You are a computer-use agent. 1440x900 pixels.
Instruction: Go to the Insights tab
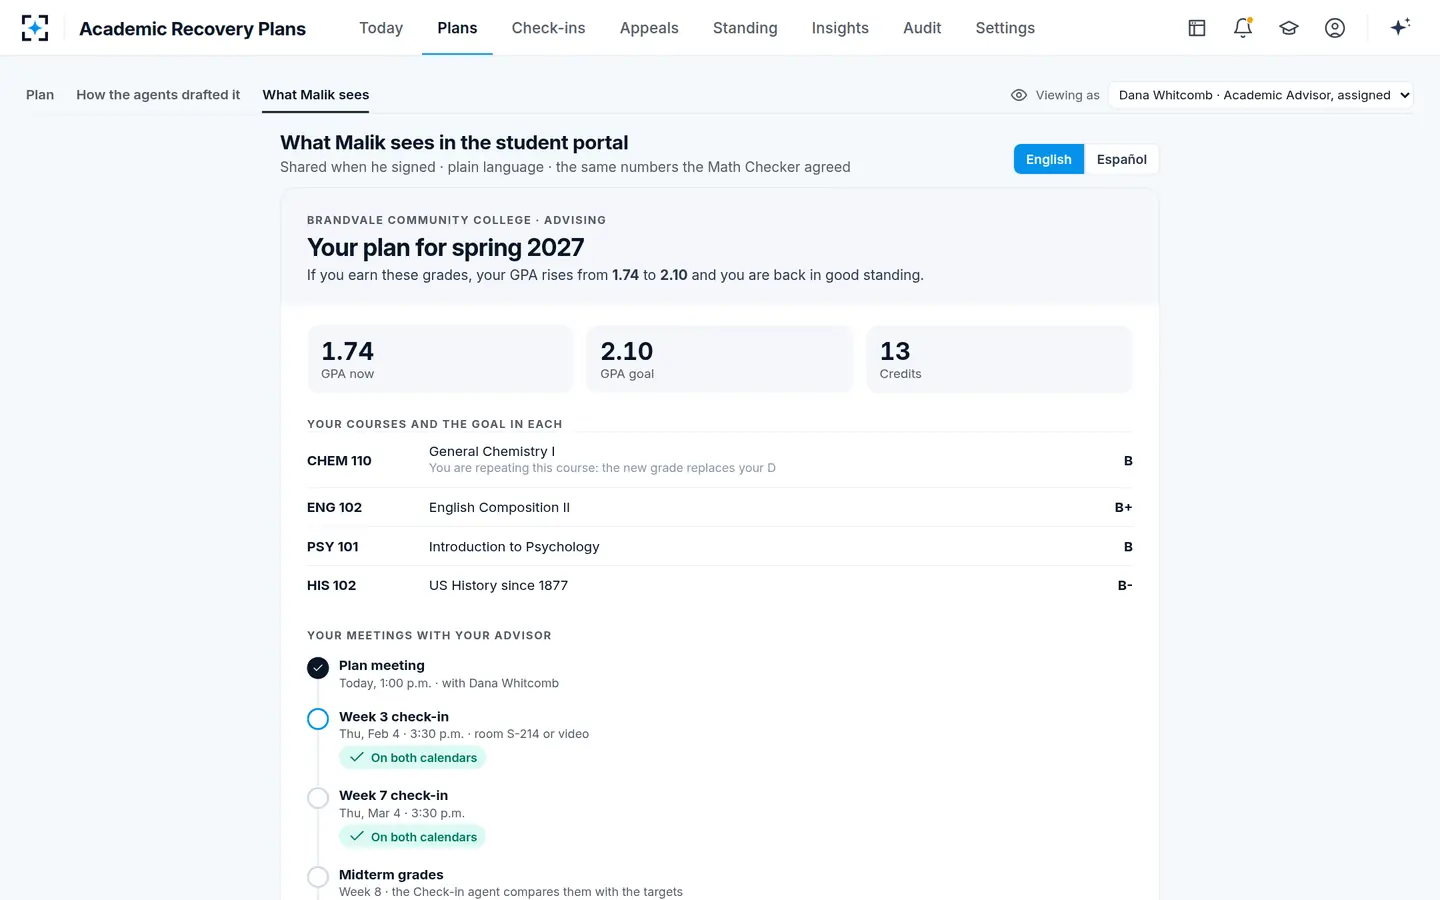coord(840,28)
